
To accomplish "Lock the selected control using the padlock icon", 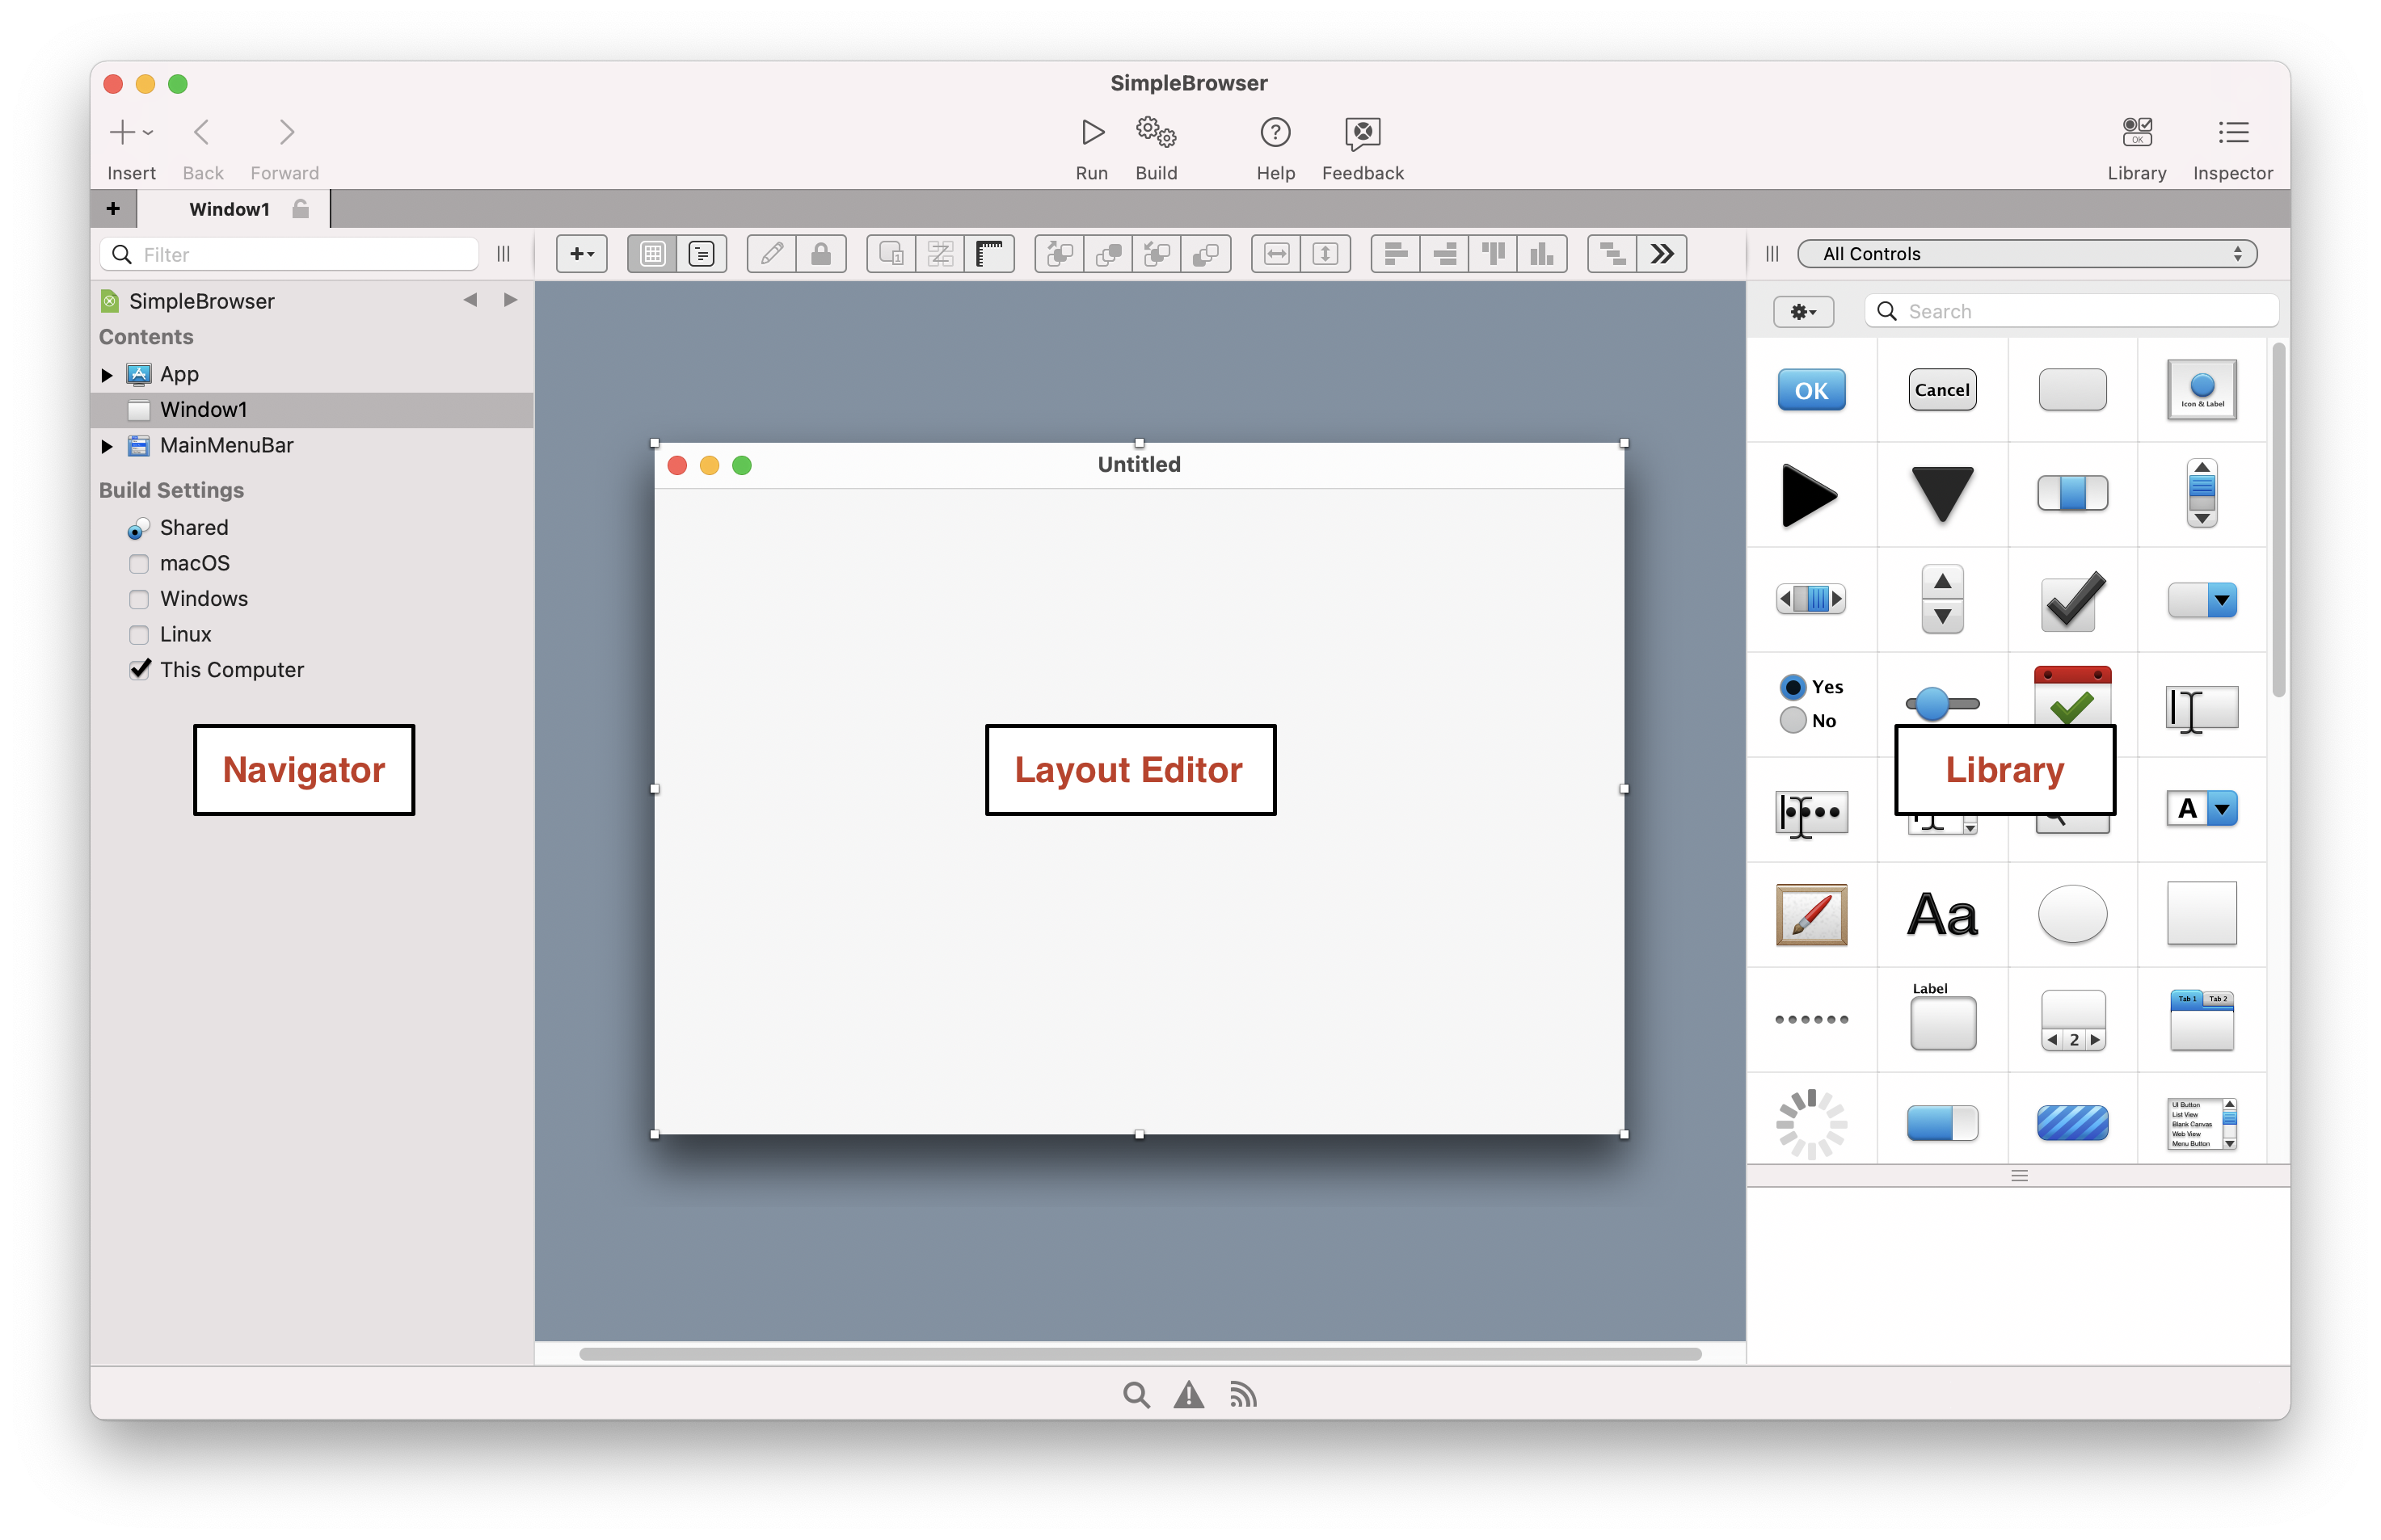I will point(822,254).
